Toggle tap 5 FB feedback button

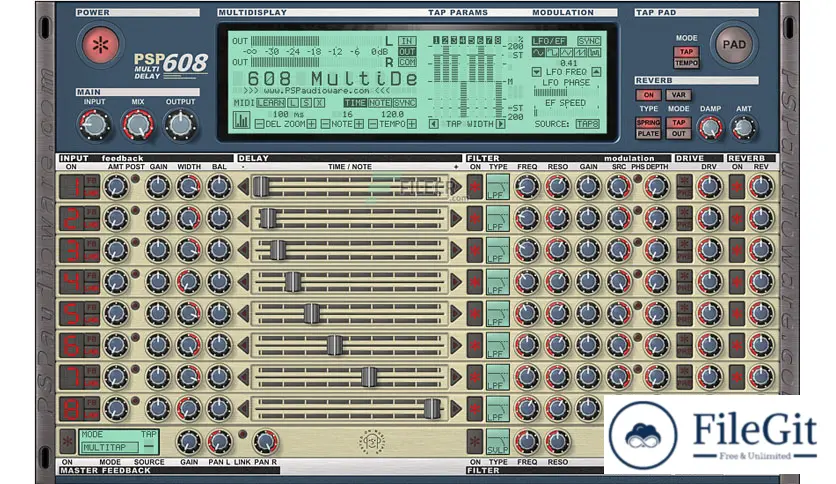click(92, 308)
